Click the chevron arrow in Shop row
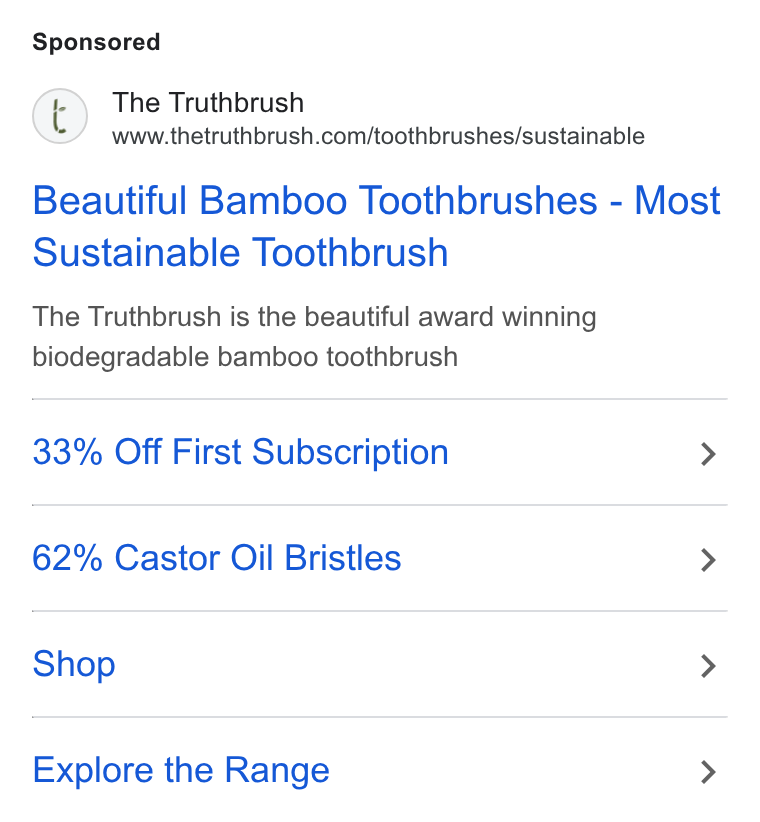The image size is (760, 822). click(708, 666)
